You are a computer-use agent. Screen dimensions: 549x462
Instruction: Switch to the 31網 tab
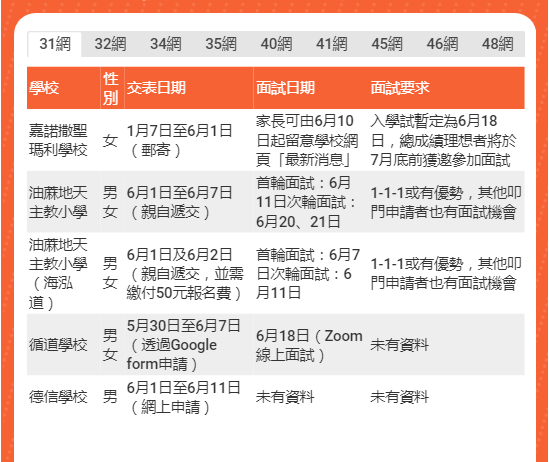tap(55, 44)
